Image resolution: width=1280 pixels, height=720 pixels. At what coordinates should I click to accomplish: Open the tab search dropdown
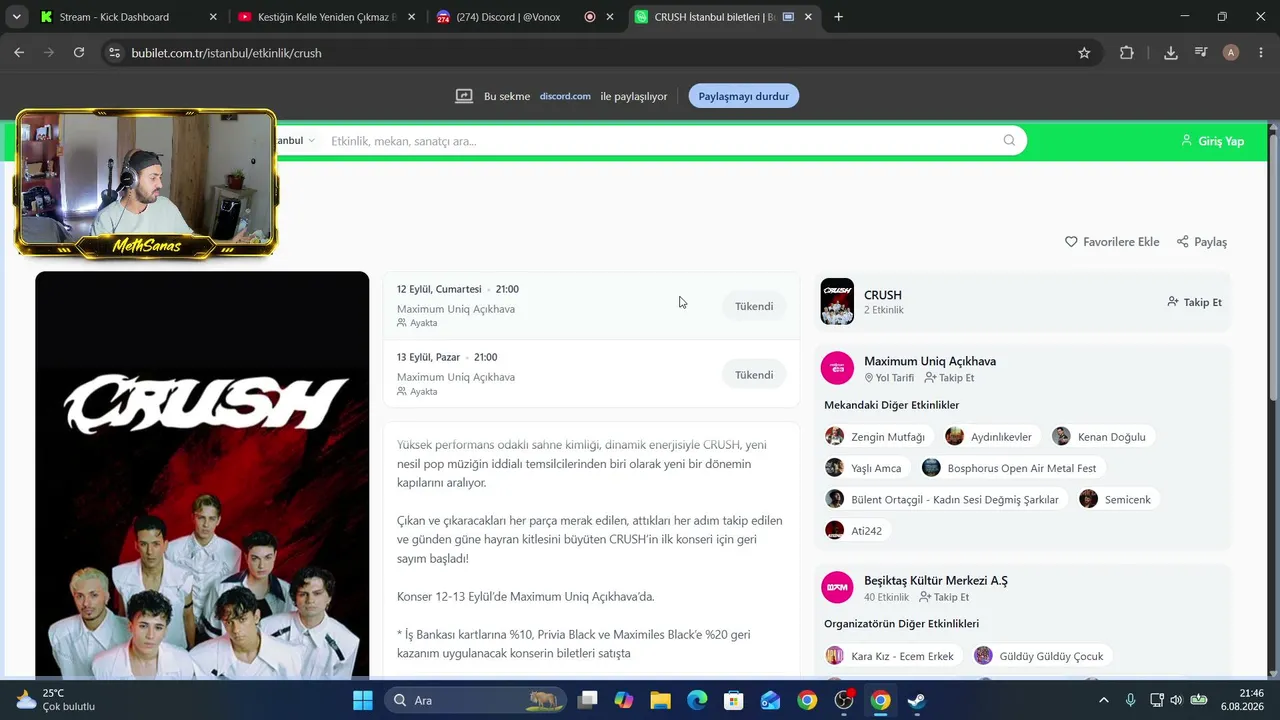coord(16,17)
